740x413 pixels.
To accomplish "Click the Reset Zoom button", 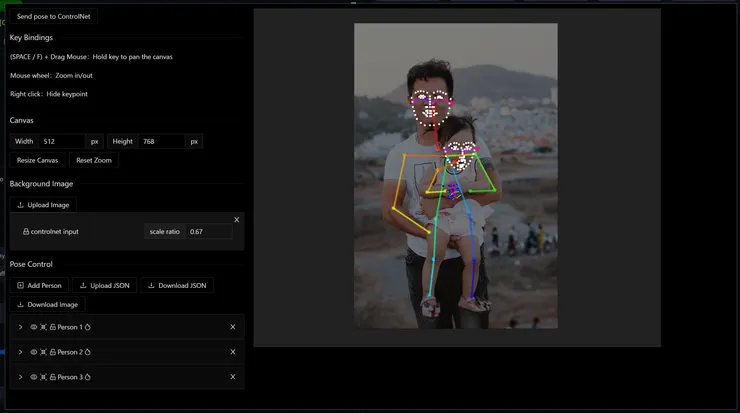I will pyautogui.click(x=94, y=160).
